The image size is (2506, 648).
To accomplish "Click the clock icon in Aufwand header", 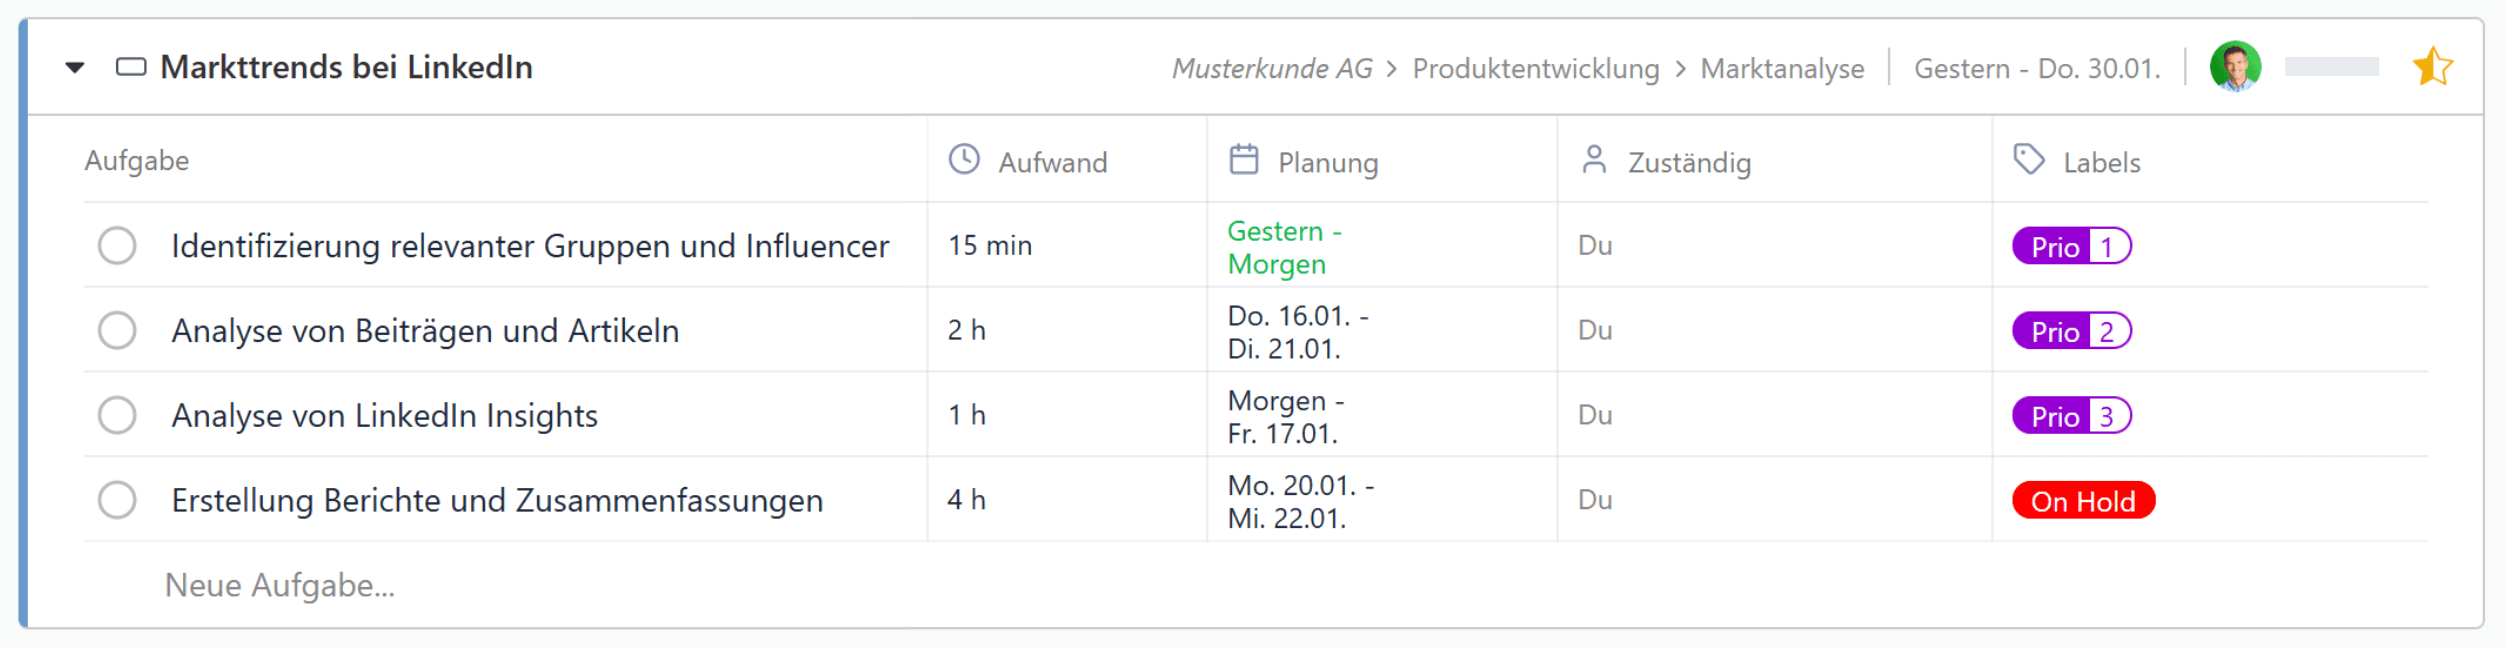I will (x=964, y=160).
